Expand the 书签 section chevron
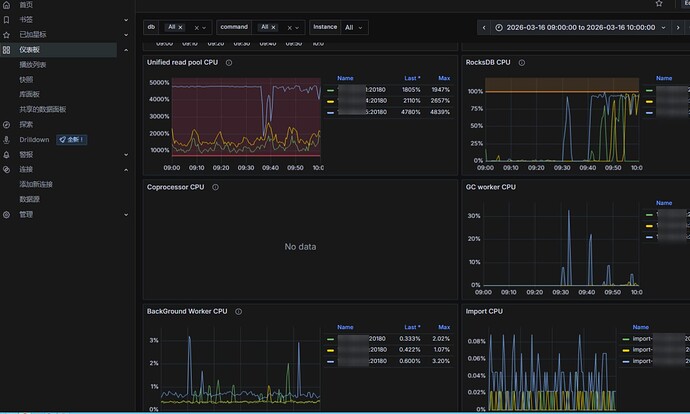The width and height of the screenshot is (690, 414). 126,20
